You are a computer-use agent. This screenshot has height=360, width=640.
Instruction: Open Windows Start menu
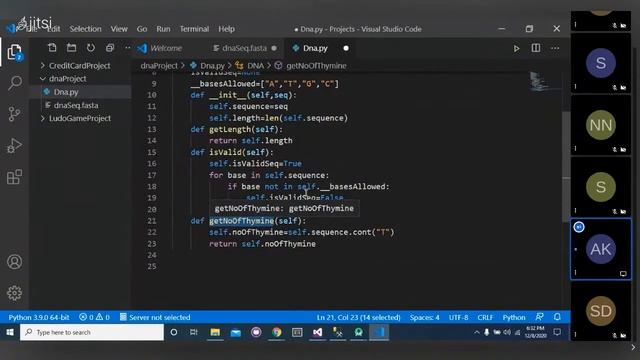[10, 332]
